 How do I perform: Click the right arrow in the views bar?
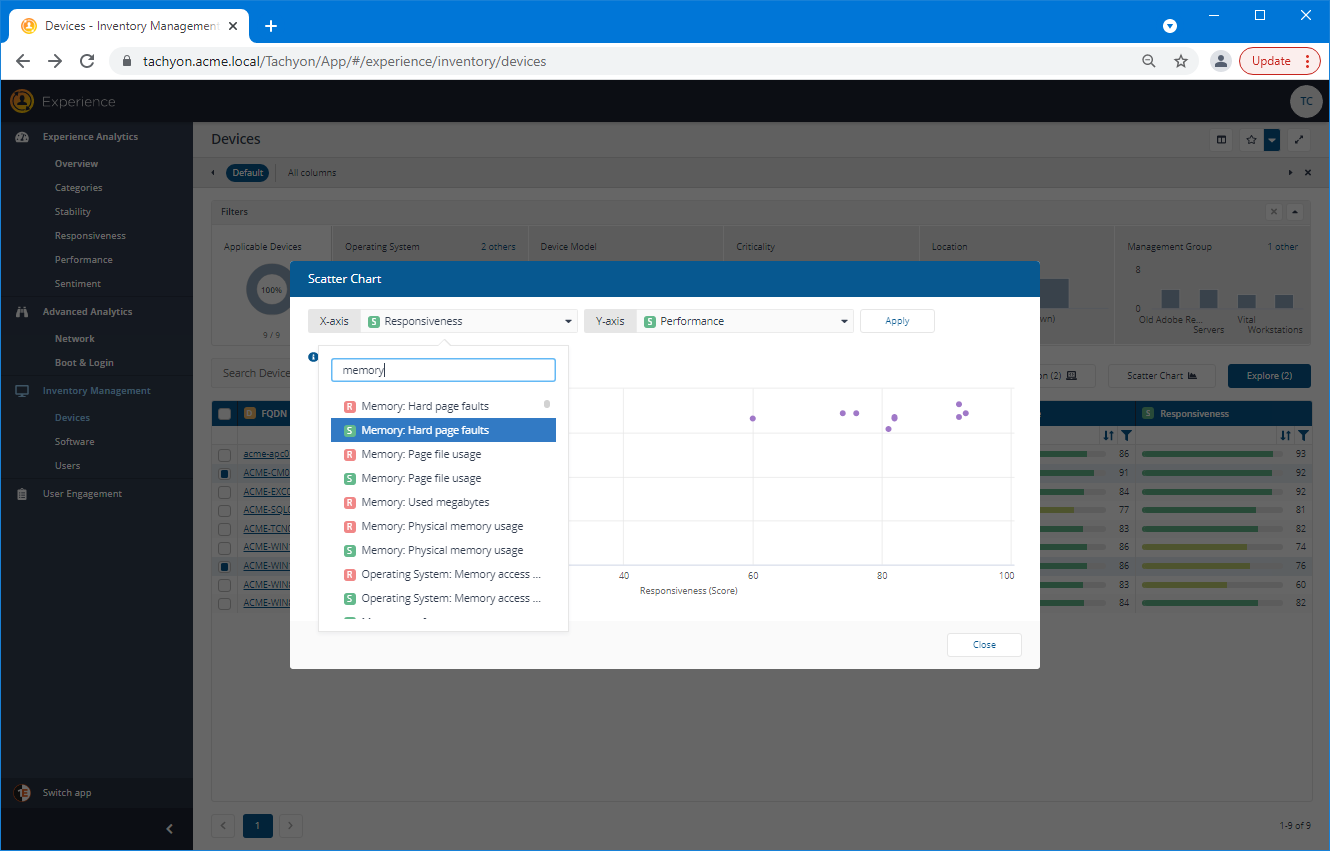point(1291,173)
